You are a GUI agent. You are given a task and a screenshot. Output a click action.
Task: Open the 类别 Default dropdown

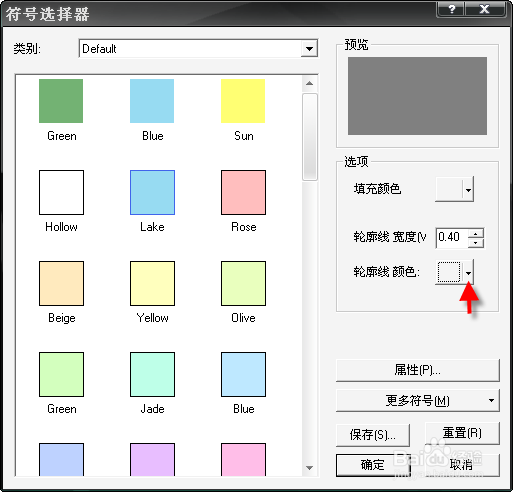pyautogui.click(x=309, y=49)
